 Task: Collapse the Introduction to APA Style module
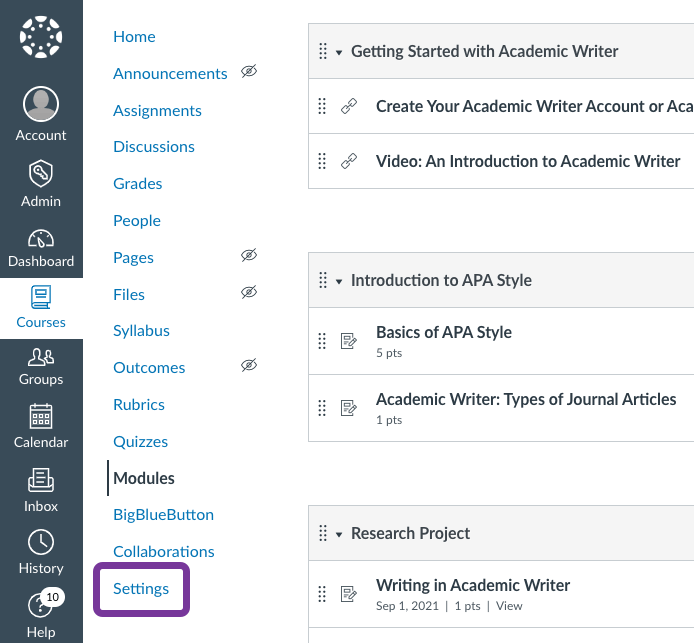tap(339, 281)
